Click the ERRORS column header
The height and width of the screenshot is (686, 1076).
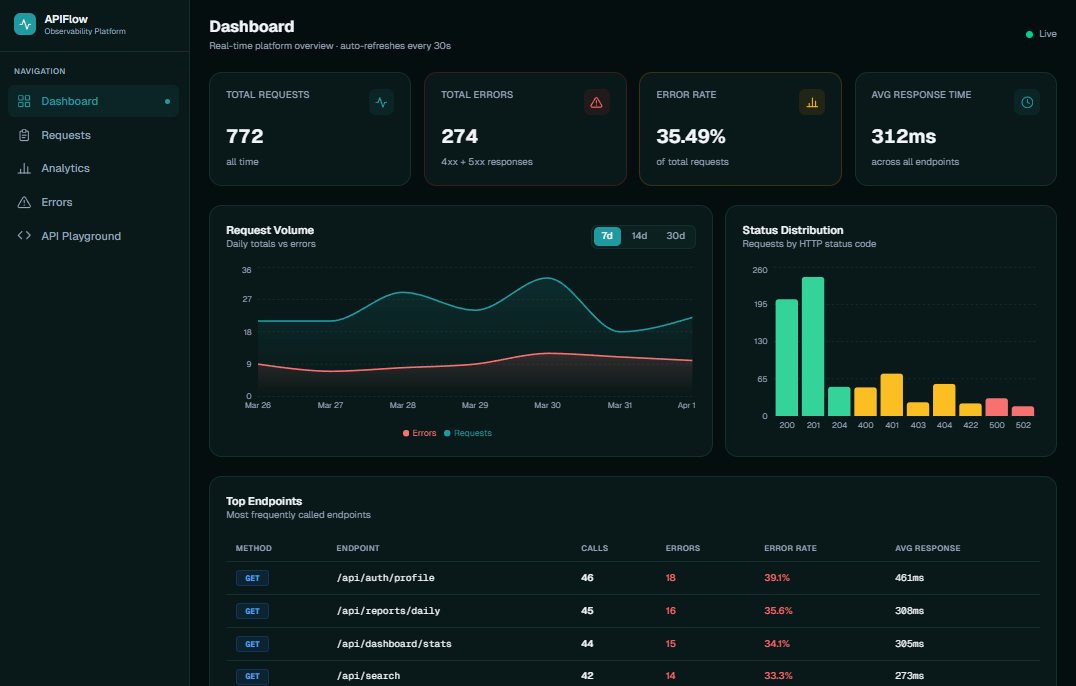coord(683,548)
